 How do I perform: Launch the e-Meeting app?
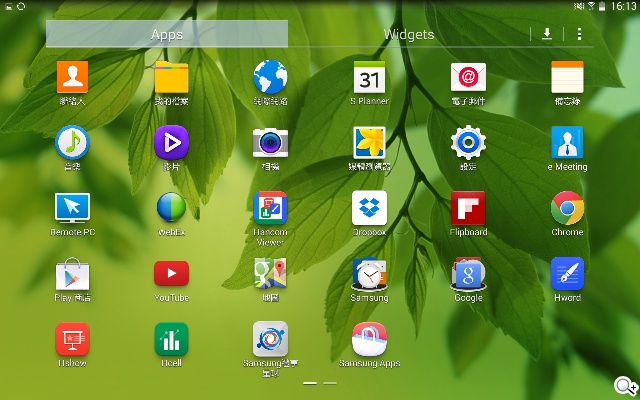pyautogui.click(x=567, y=142)
